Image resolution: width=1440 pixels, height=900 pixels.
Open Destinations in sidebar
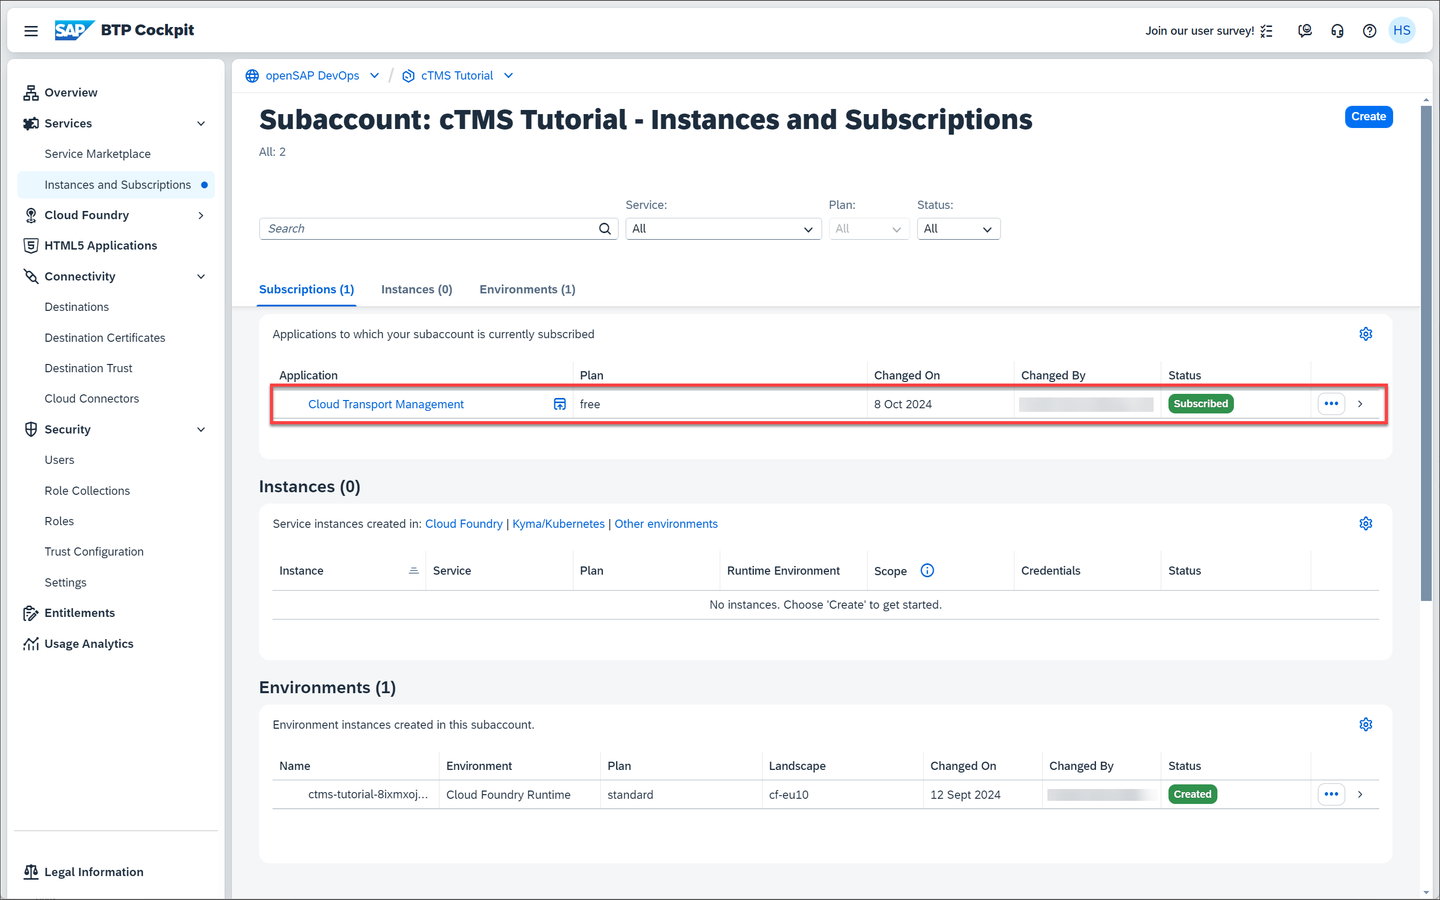pos(77,307)
